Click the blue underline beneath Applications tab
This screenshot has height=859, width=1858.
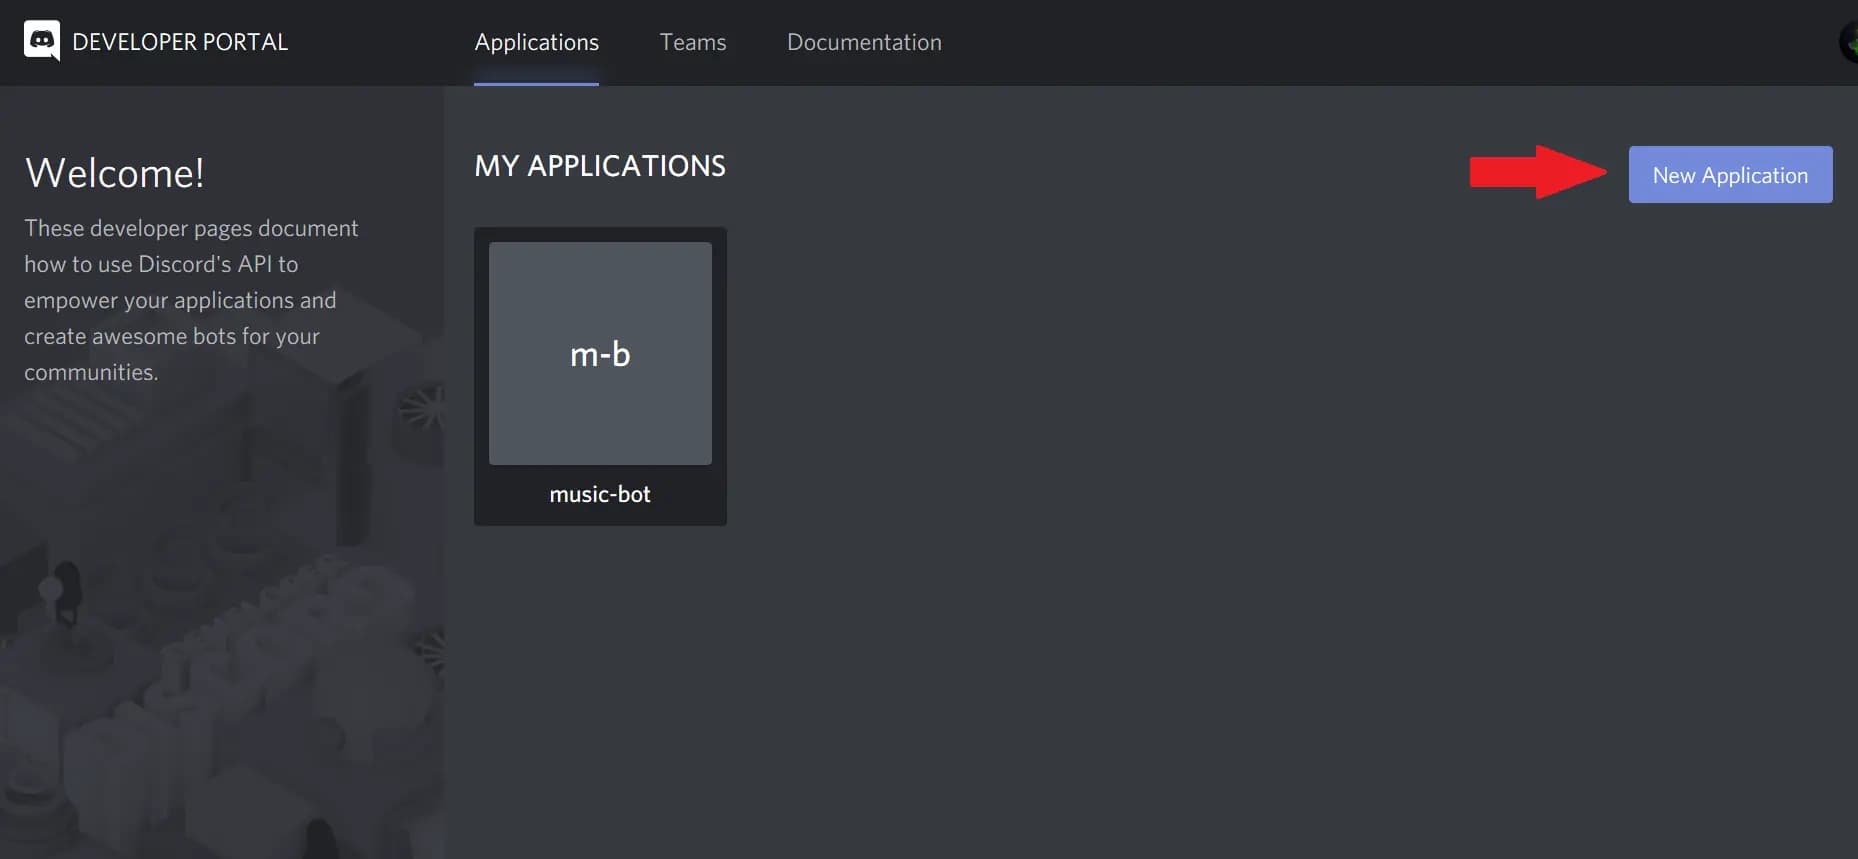click(536, 83)
